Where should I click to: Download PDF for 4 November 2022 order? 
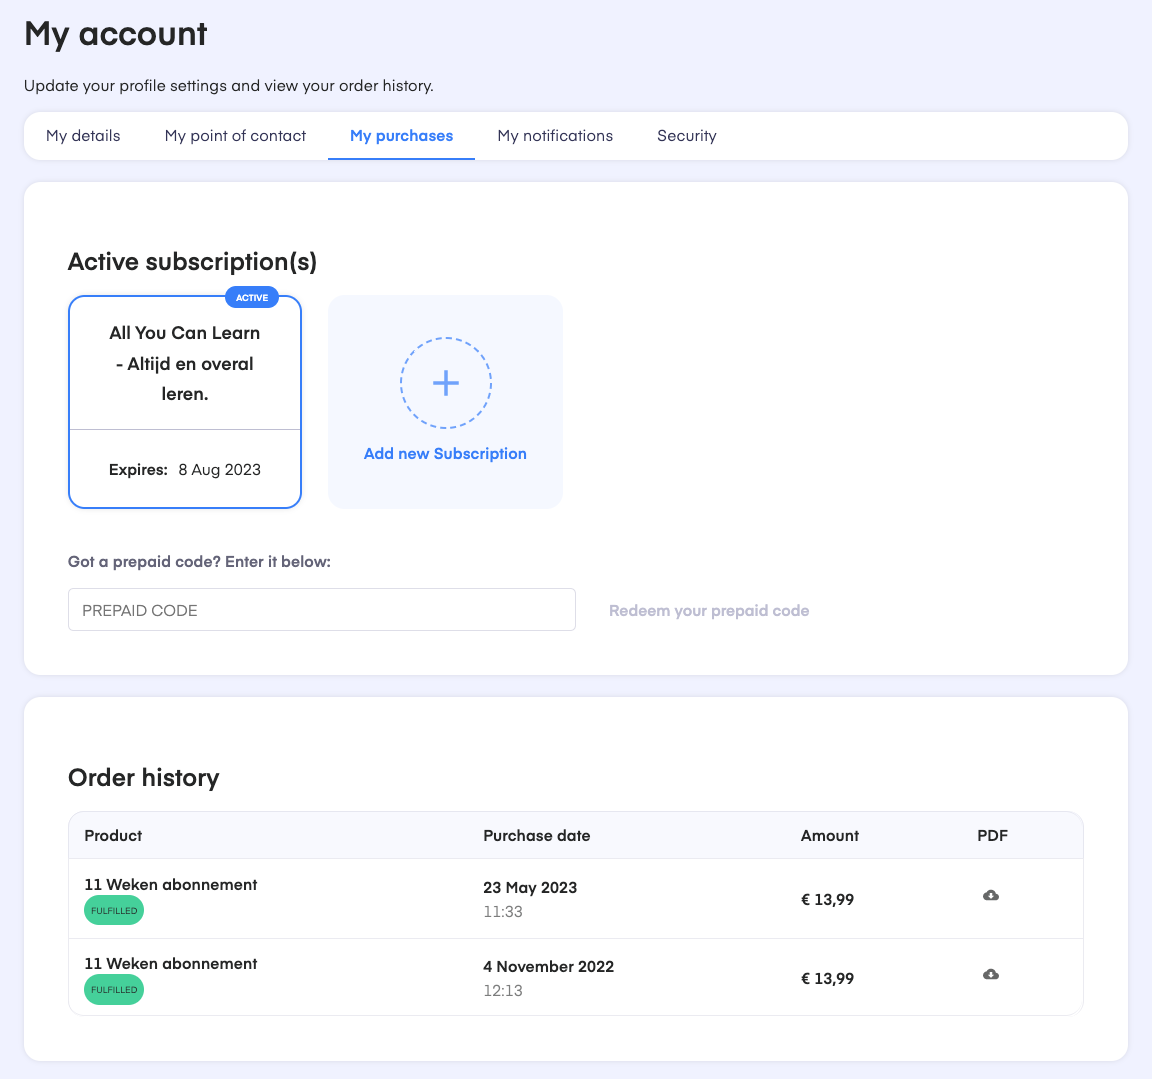[990, 975]
